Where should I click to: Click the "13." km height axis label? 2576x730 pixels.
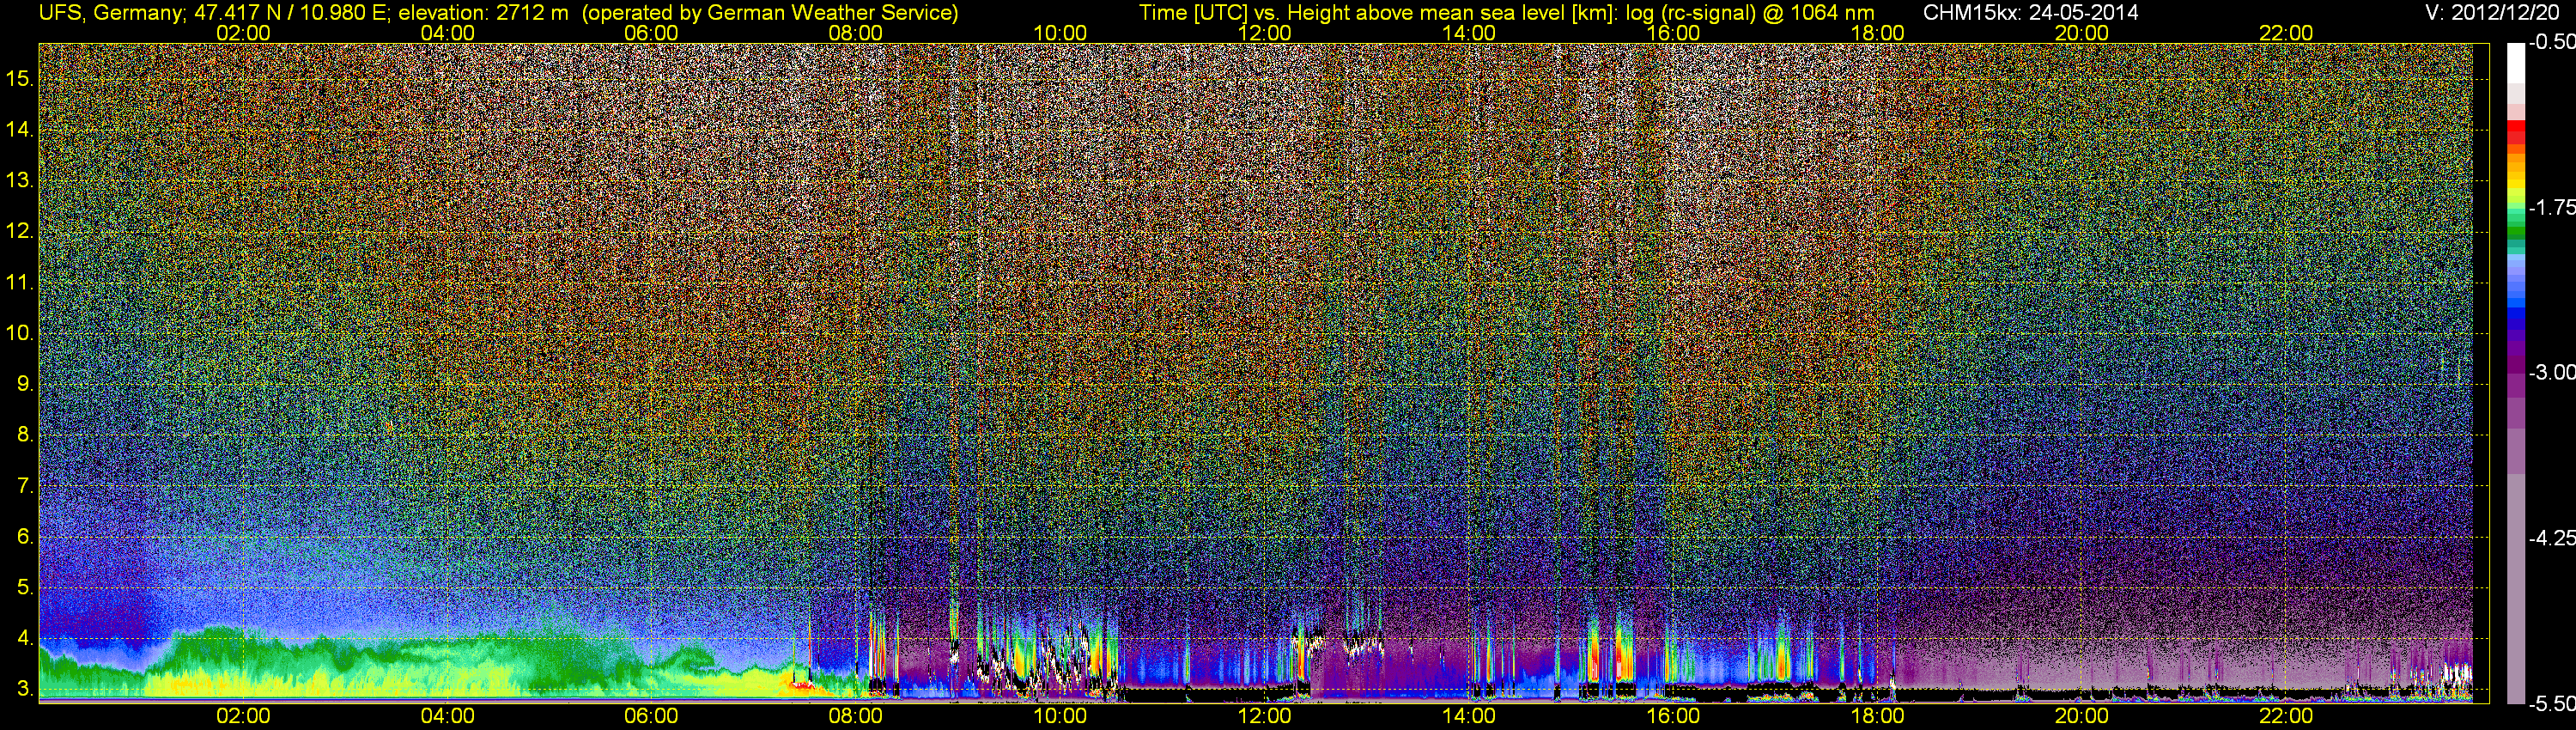(20, 180)
